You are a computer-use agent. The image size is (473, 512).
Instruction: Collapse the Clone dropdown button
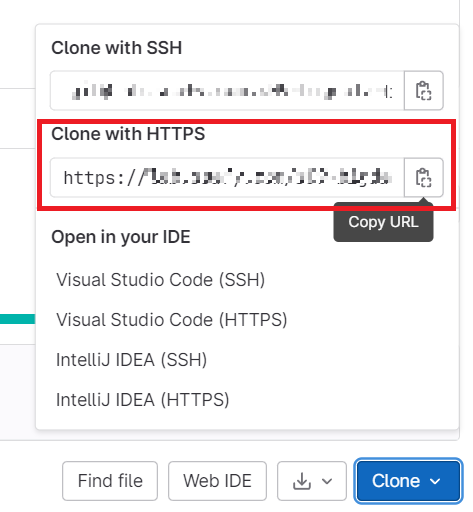408,481
